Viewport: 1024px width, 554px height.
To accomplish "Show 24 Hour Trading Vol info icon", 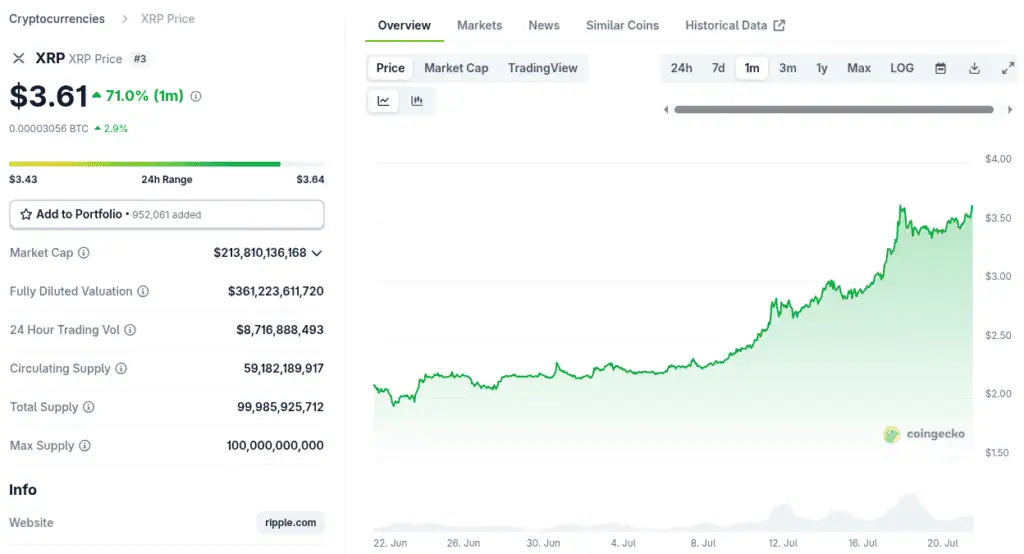I will click(x=130, y=330).
